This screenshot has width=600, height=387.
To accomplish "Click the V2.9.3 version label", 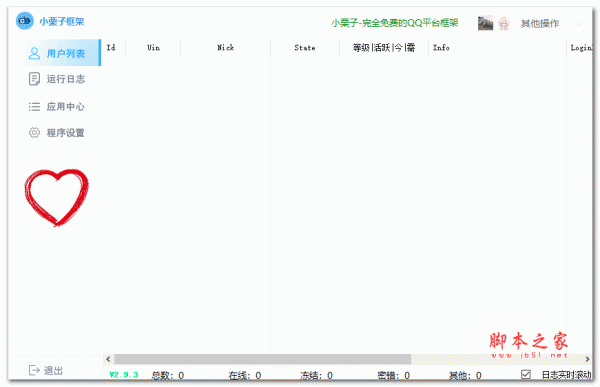I will (124, 374).
